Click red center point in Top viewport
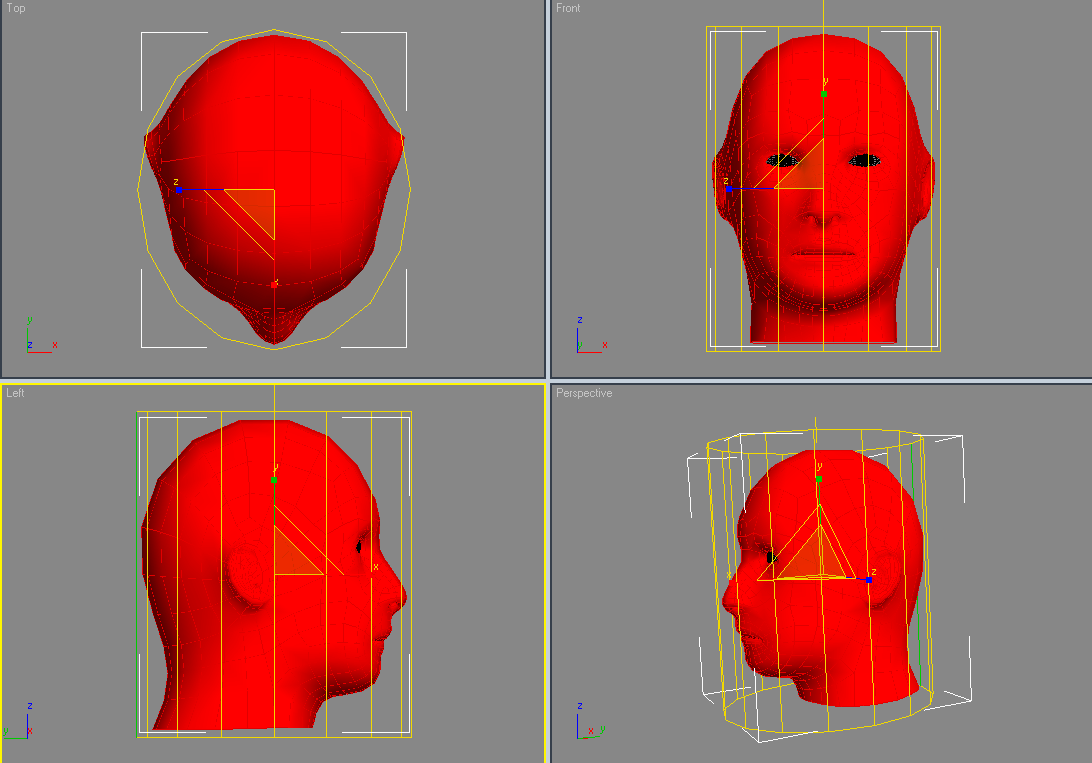The width and height of the screenshot is (1092, 763). [x=274, y=284]
